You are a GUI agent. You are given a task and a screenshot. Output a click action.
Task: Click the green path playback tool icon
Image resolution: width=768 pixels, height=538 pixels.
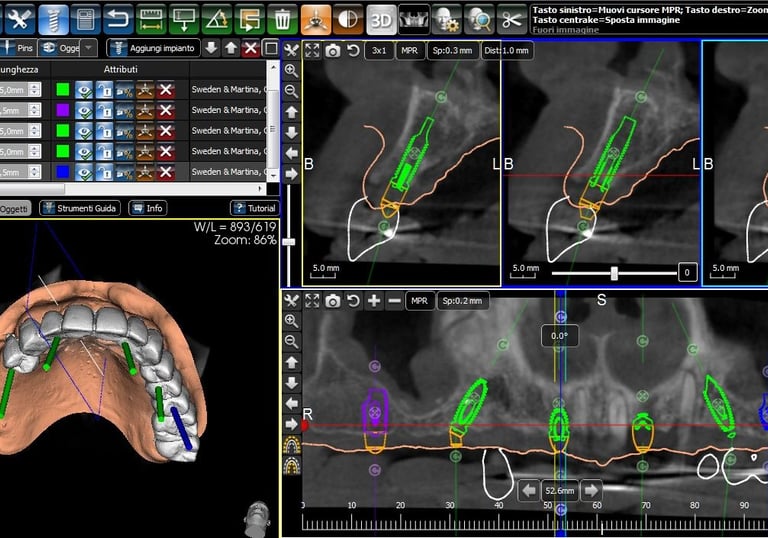coord(249,19)
